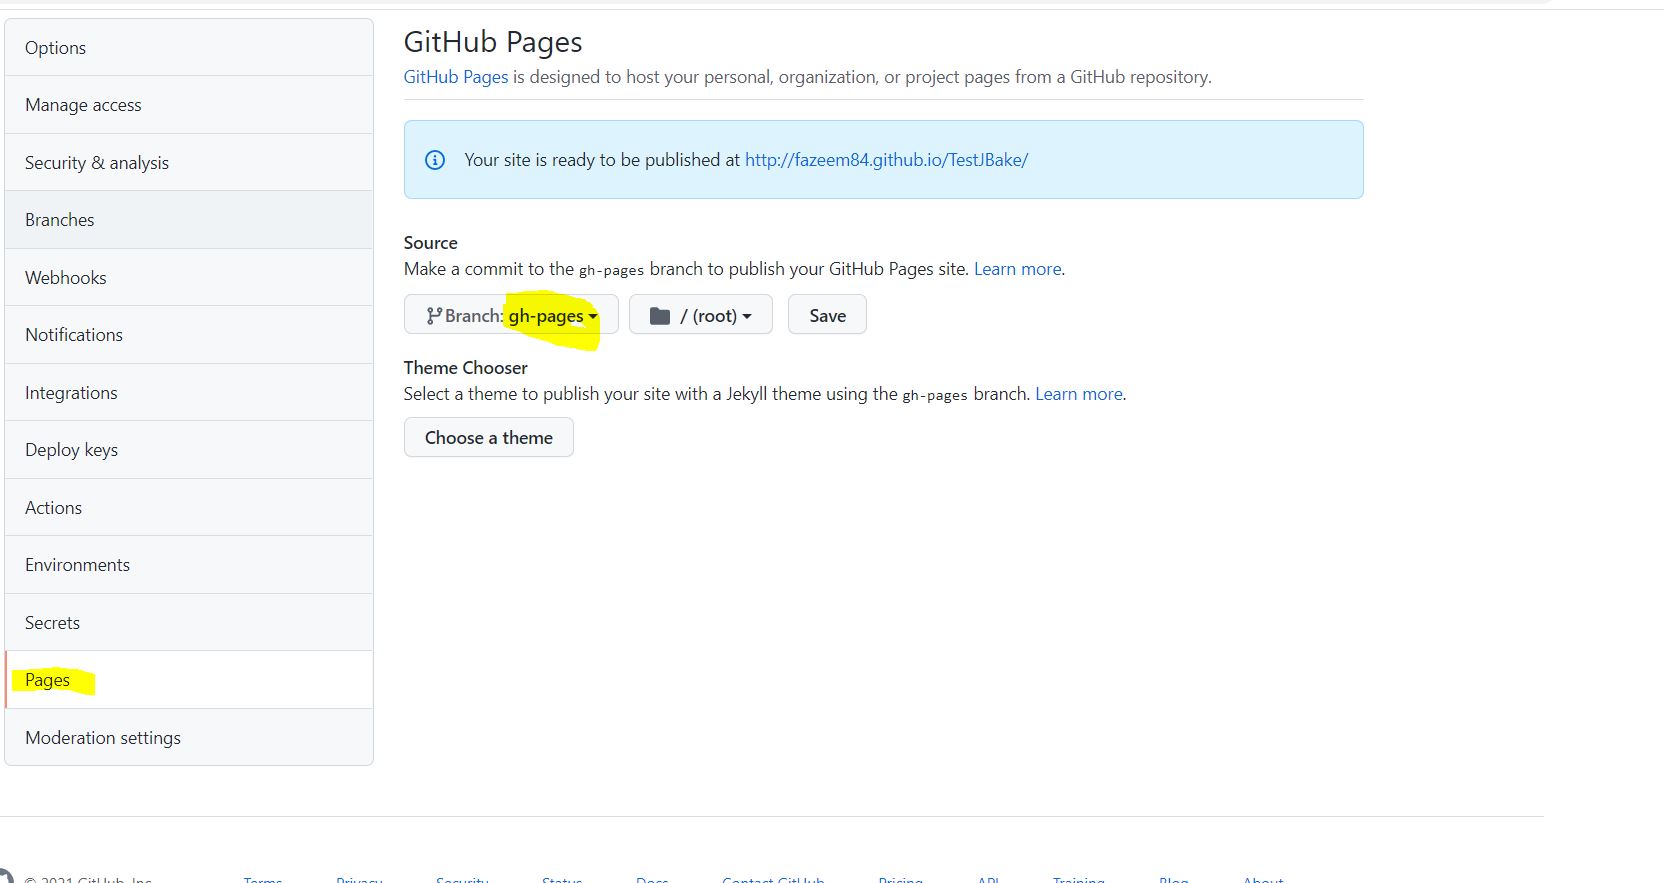Select Manage access in the sidebar
1664x883 pixels.
pyautogui.click(x=189, y=105)
